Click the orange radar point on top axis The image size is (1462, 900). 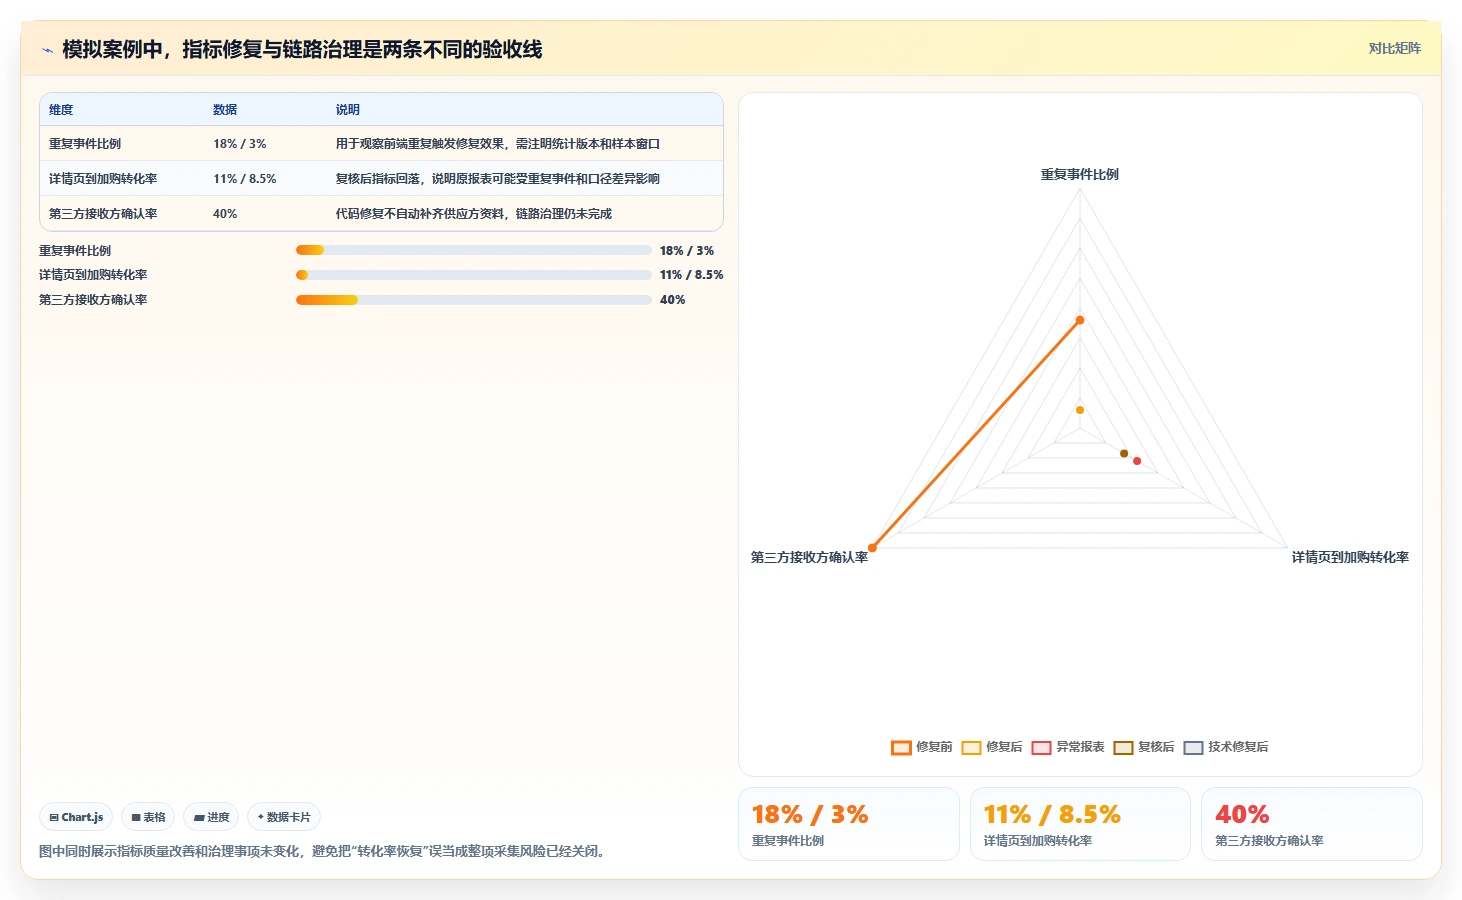click(x=1080, y=320)
